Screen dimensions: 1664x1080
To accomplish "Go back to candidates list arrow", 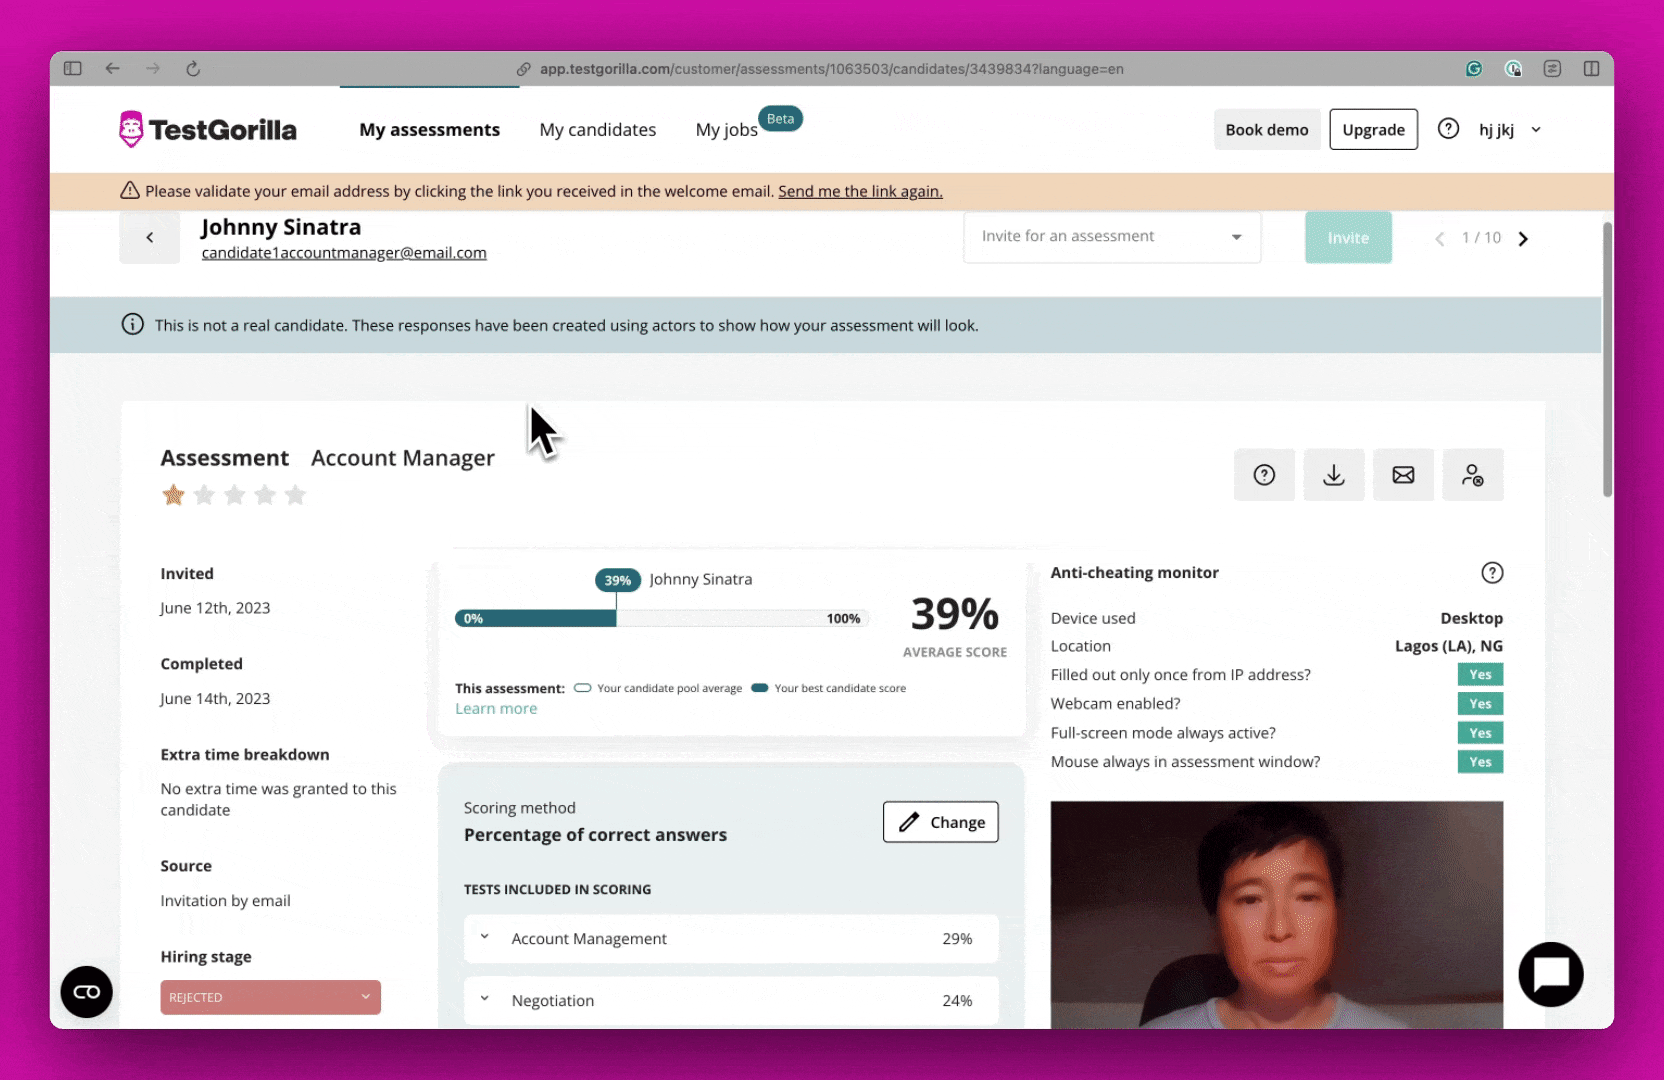I will tap(150, 238).
